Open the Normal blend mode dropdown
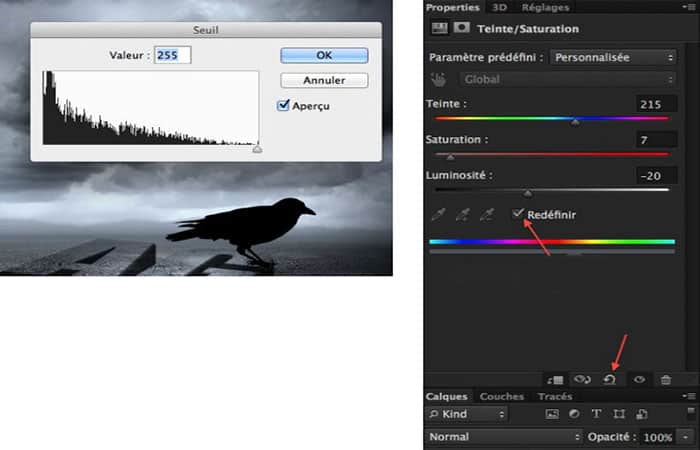The width and height of the screenshot is (700, 450). pyautogui.click(x=504, y=437)
